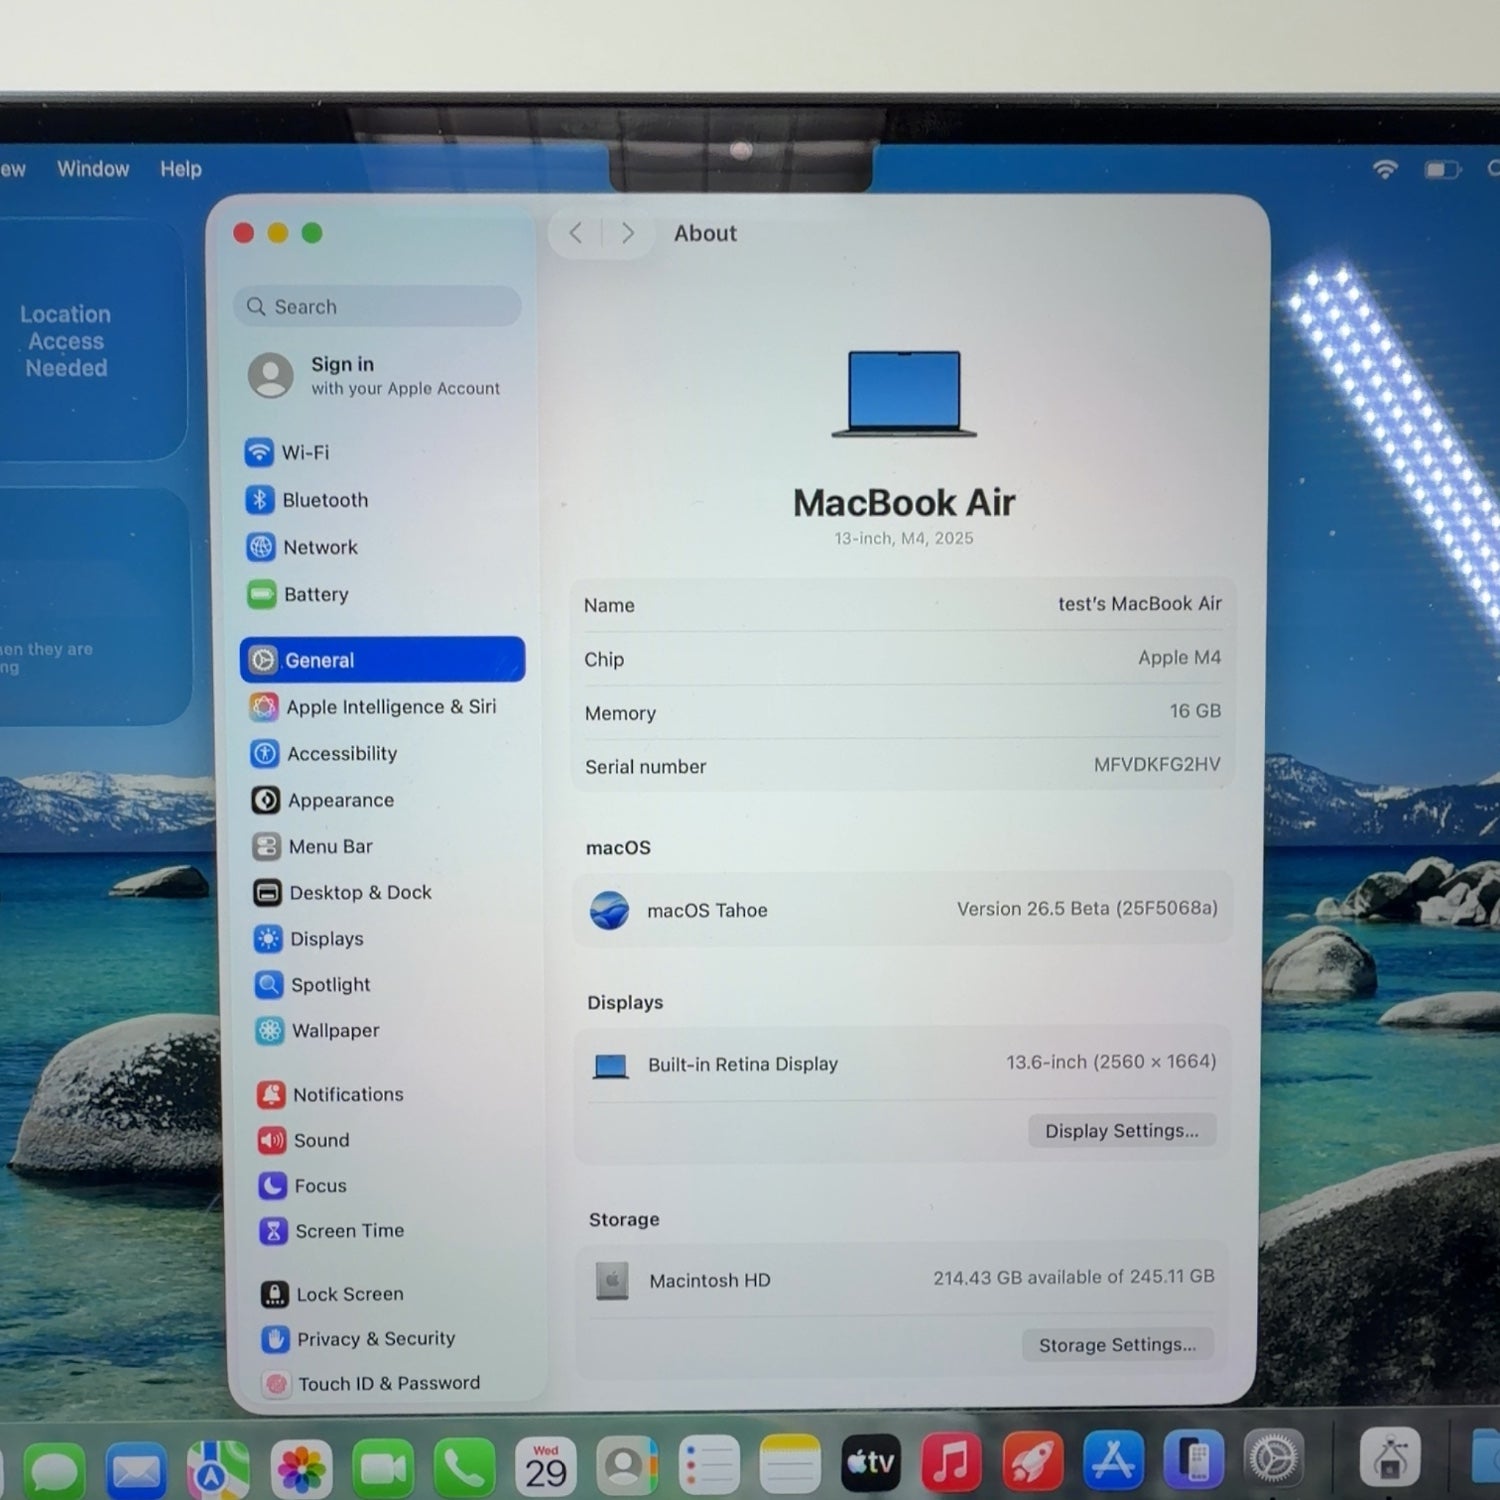
Task: Go forward with the right chevron button
Action: [628, 233]
